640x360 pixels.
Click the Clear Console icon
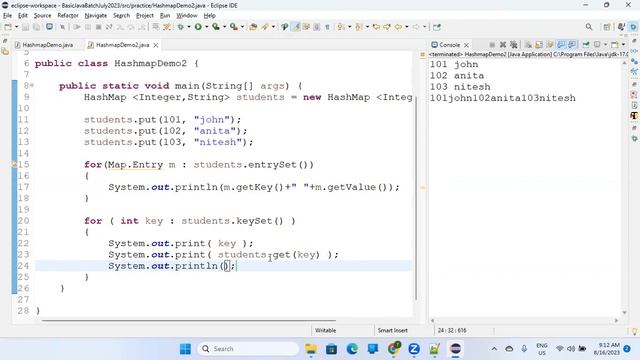(x=528, y=44)
